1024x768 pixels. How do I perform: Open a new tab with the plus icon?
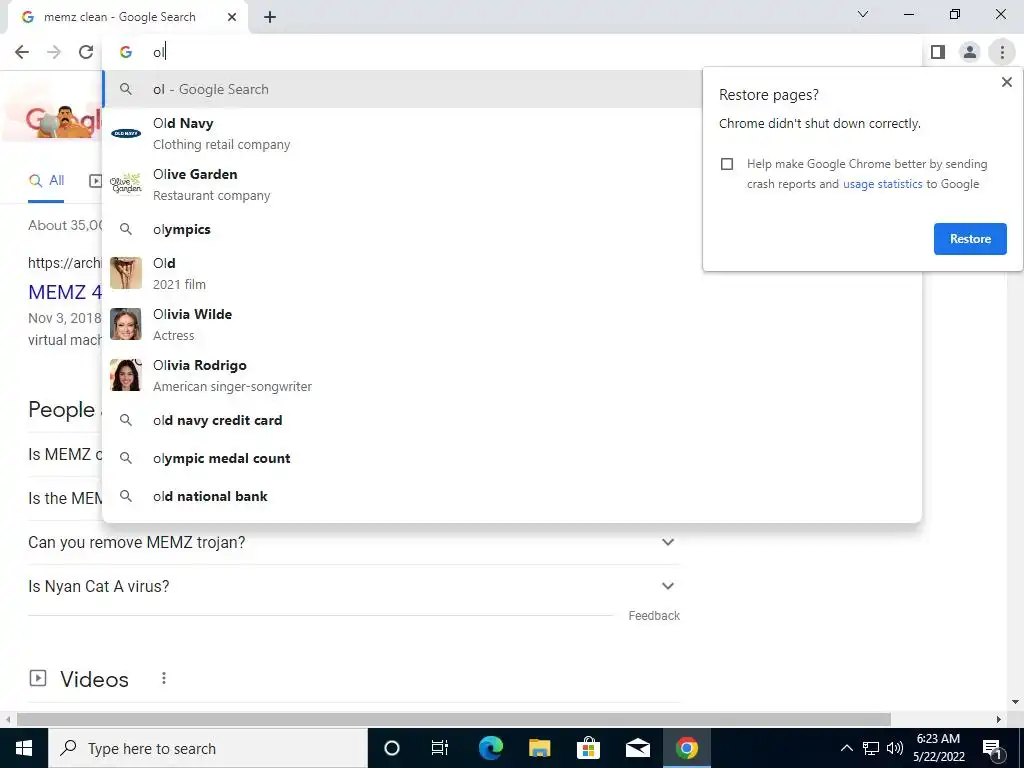click(x=270, y=18)
